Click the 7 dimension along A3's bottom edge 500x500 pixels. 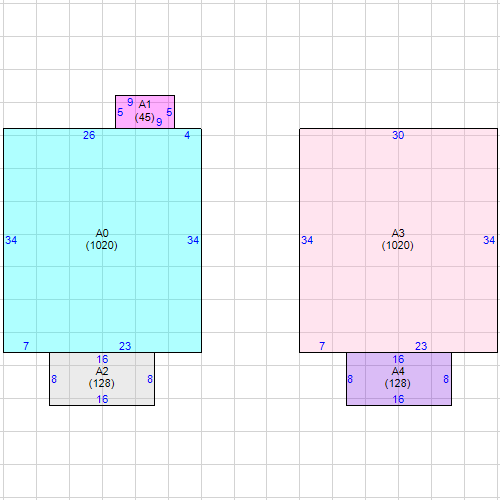[322, 346]
